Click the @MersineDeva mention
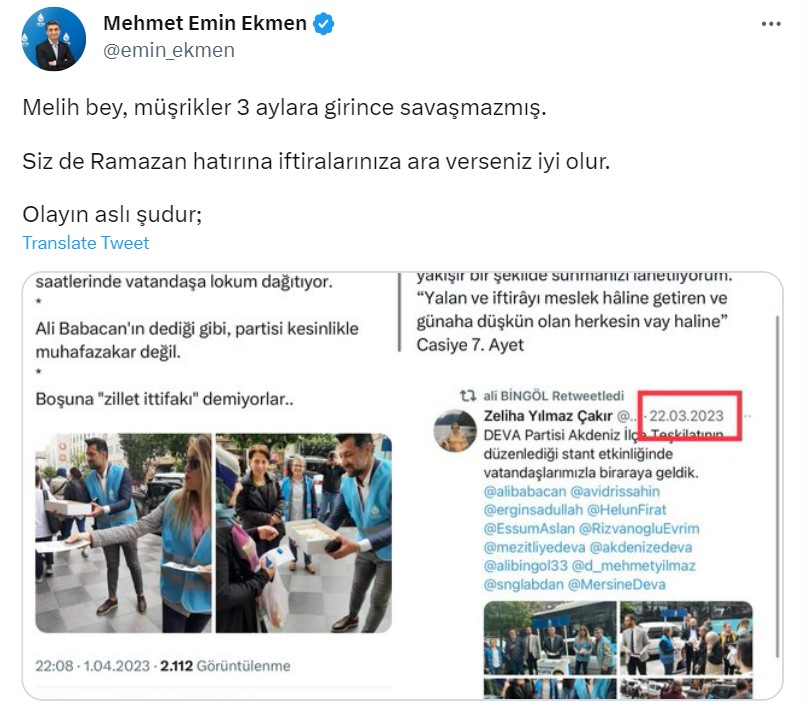Screen dimensions: 806x706 617,584
